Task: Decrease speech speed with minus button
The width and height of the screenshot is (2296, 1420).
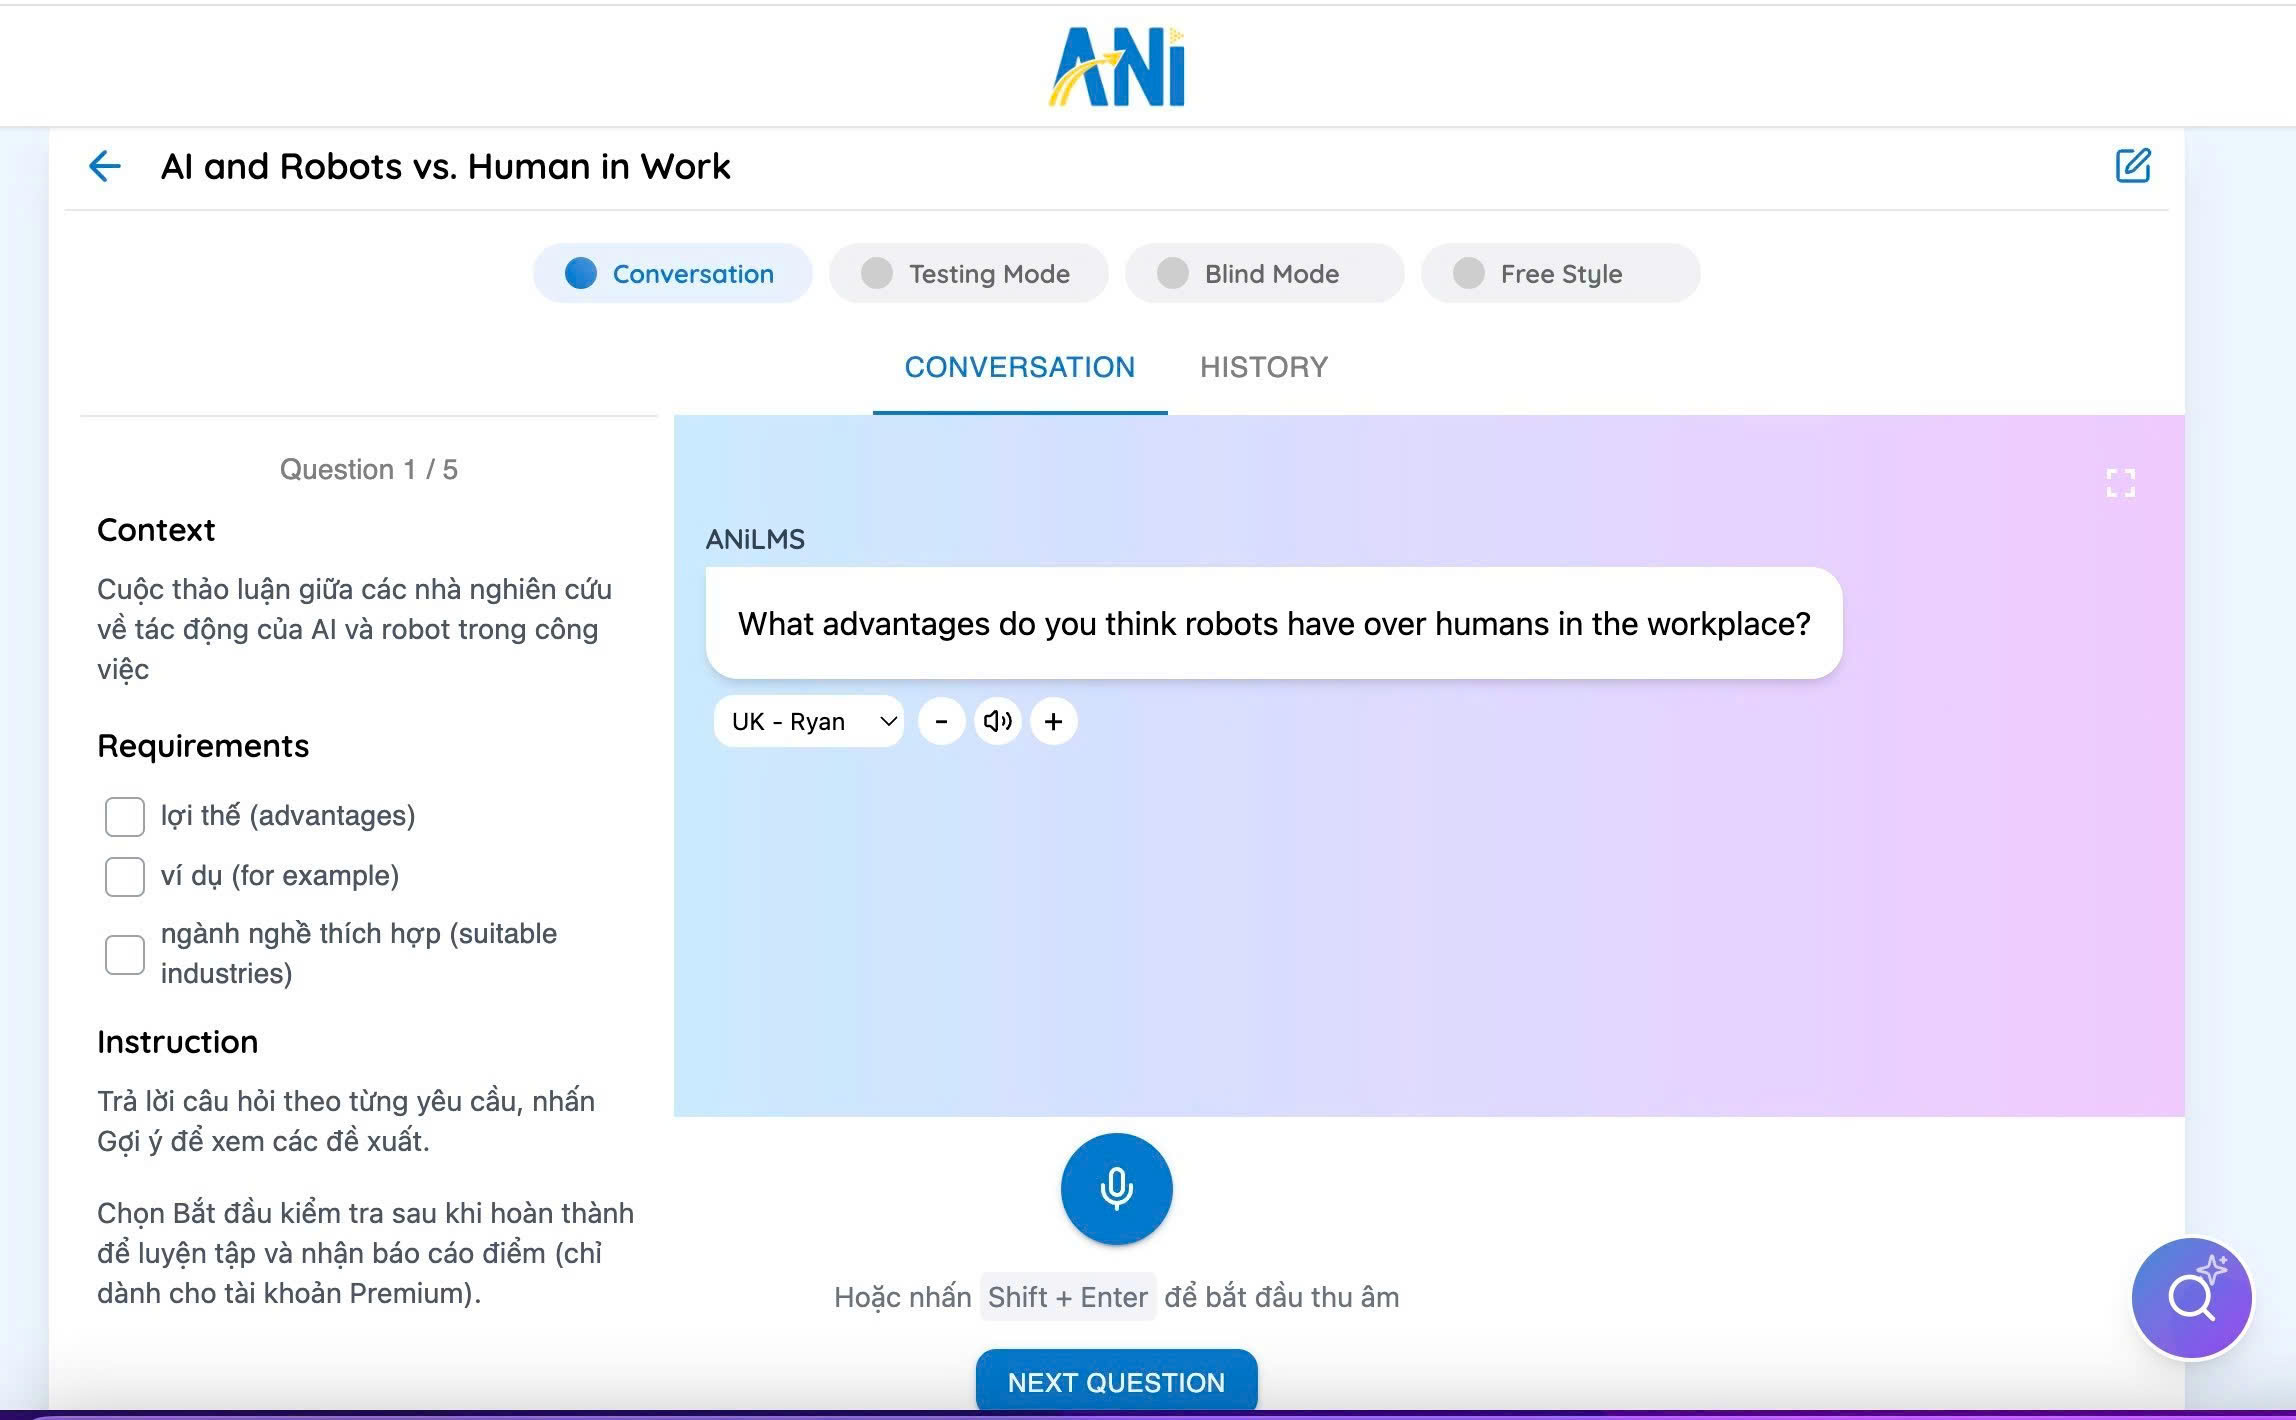Action: coord(941,721)
